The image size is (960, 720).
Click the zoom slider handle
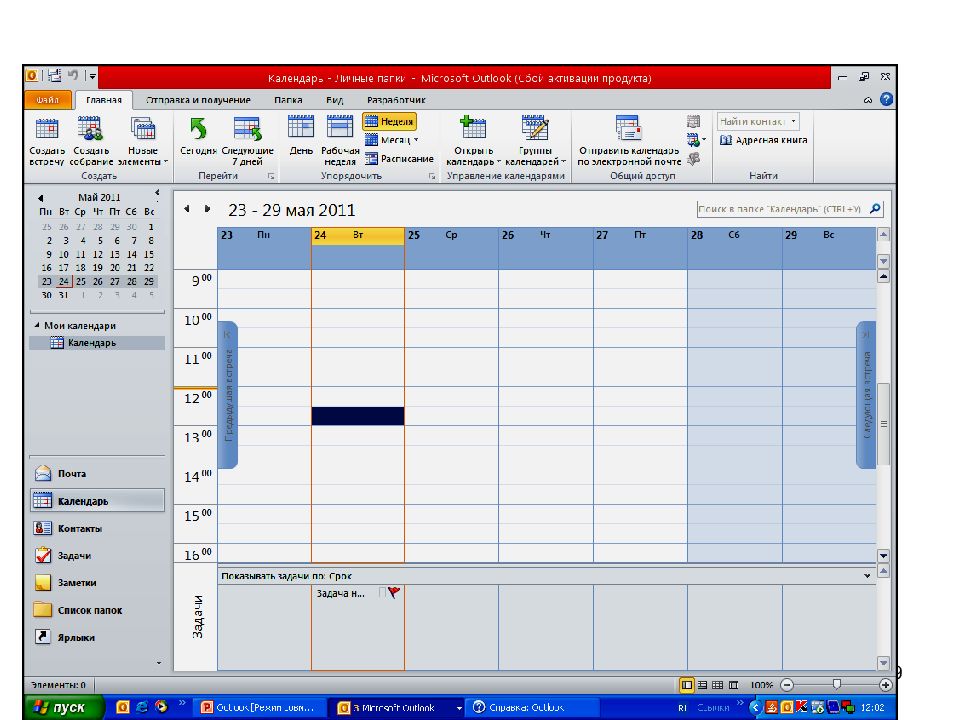(x=836, y=684)
